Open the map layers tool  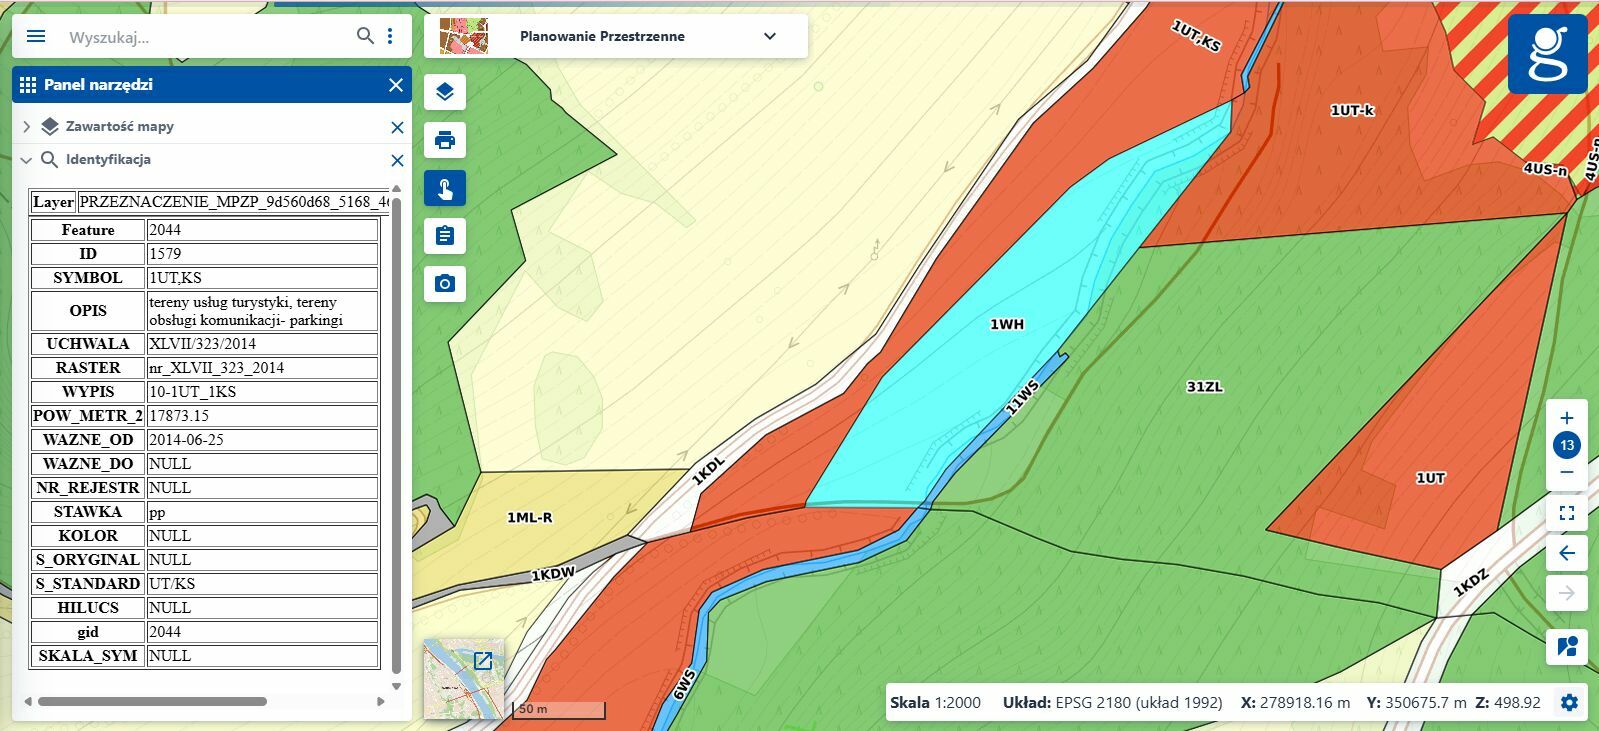coord(445,92)
